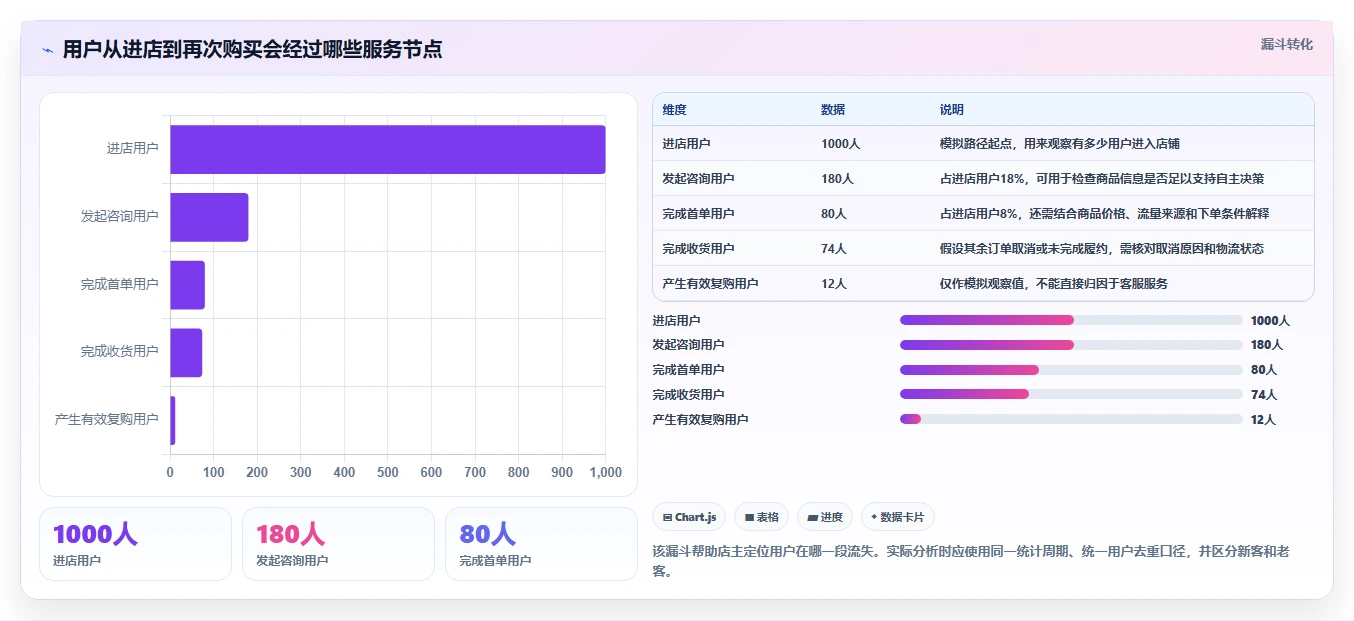Click the 完成首单用户 bar in the chart
The height and width of the screenshot is (621, 1354).
187,285
